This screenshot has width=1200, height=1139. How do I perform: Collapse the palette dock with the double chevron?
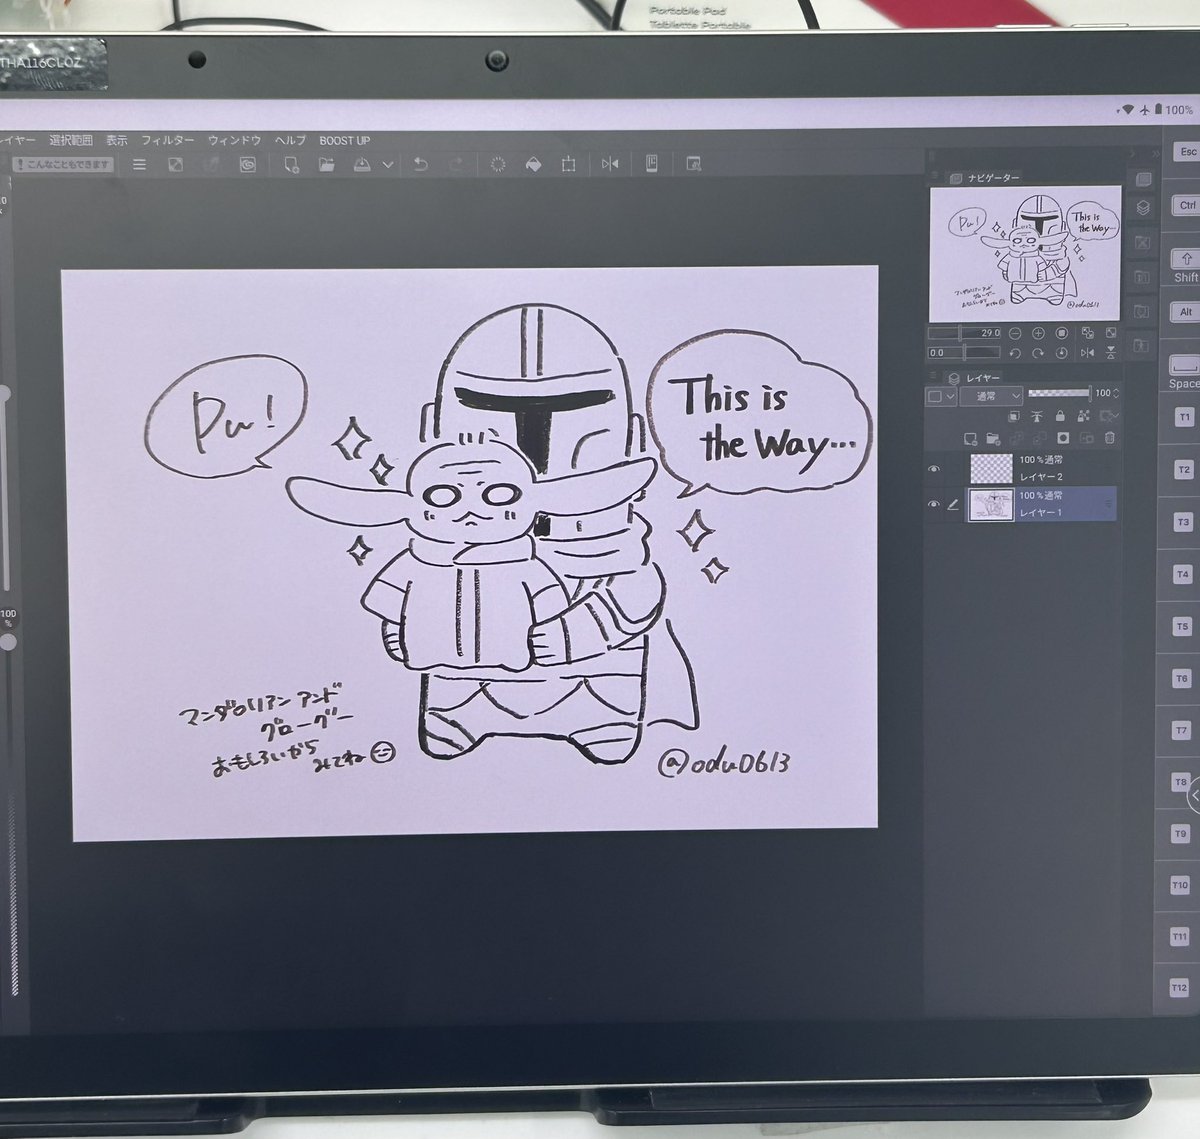(1156, 153)
